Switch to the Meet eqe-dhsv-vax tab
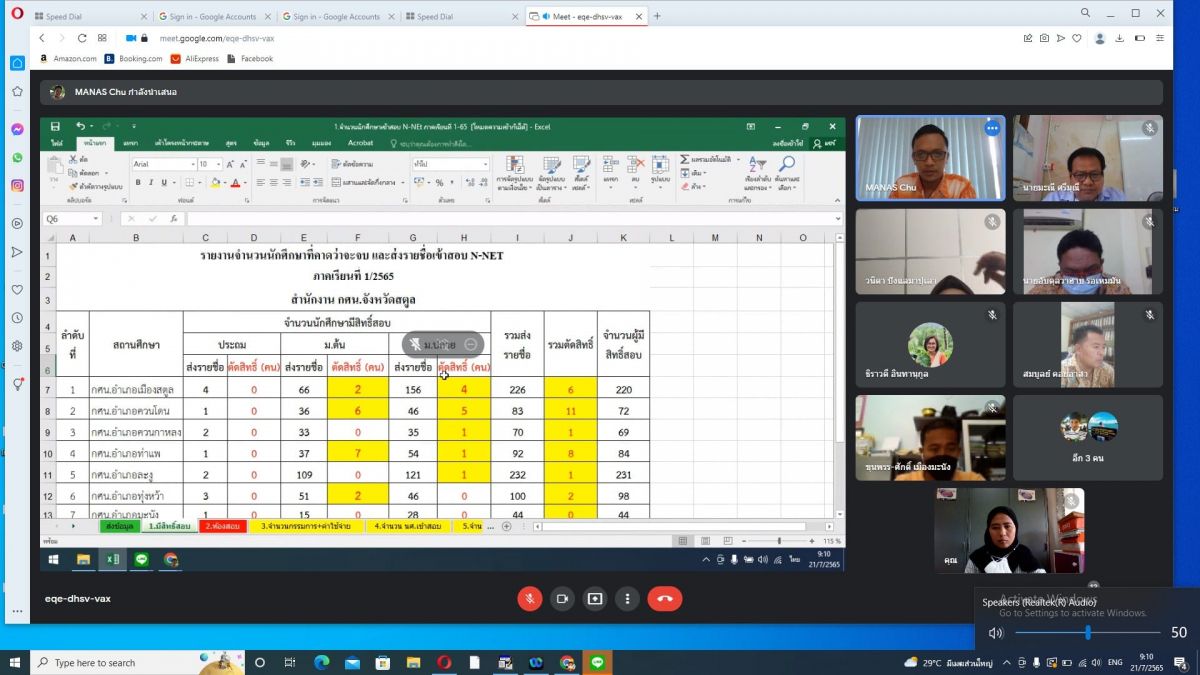The image size is (1200, 675). pyautogui.click(x=585, y=16)
